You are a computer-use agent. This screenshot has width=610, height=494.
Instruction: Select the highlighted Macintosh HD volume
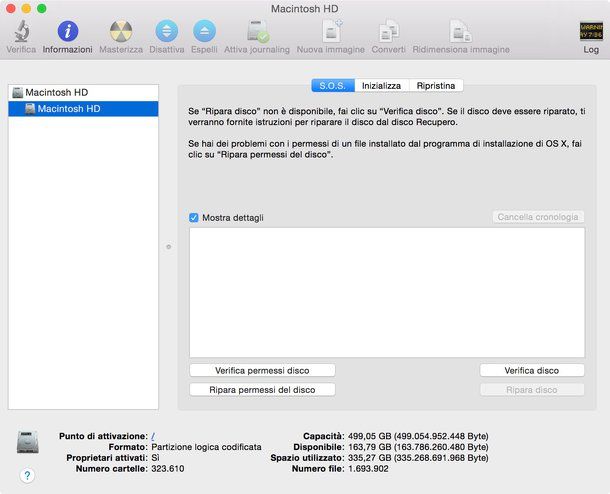point(83,109)
